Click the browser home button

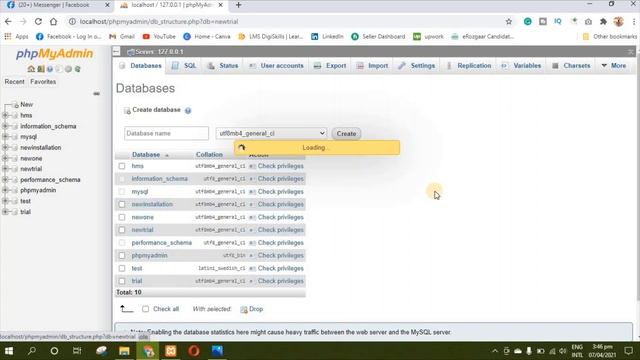click(x=53, y=21)
